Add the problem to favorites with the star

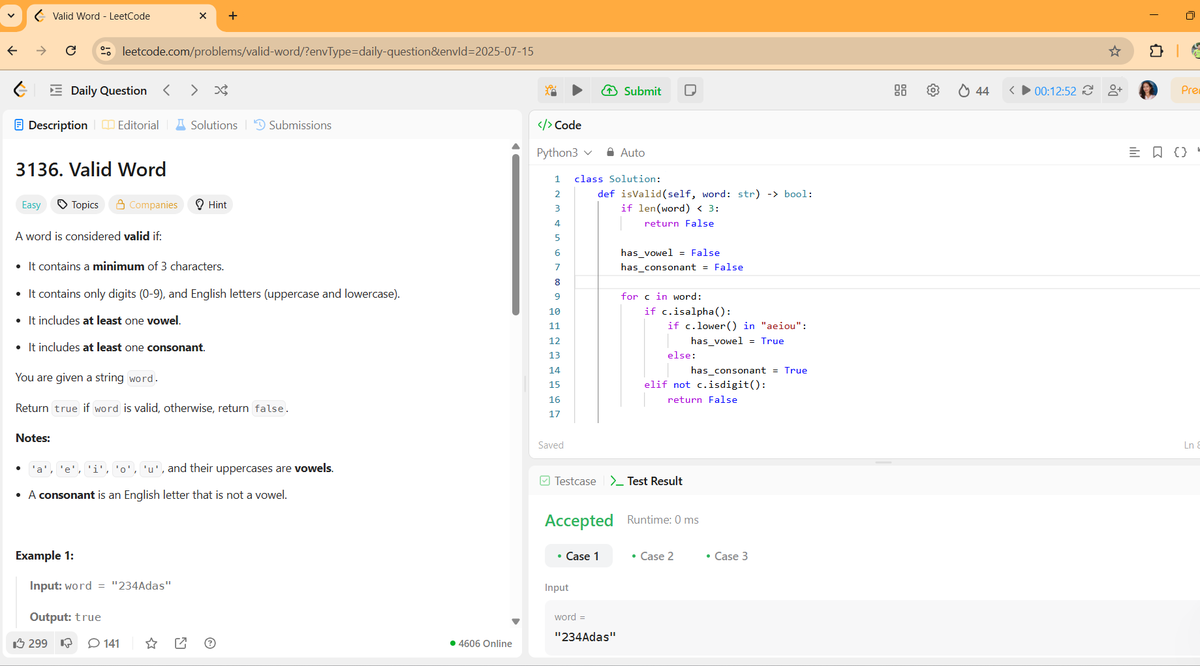click(x=151, y=643)
